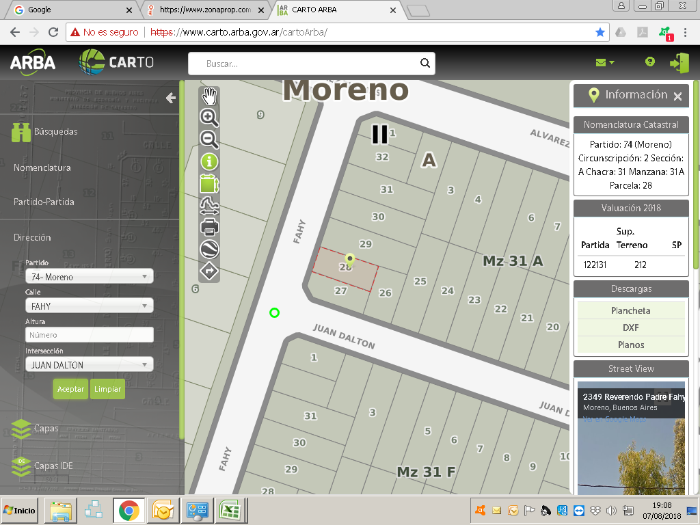700x525 pixels.
Task: Click the zoom out magnifier tool
Action: [209, 139]
